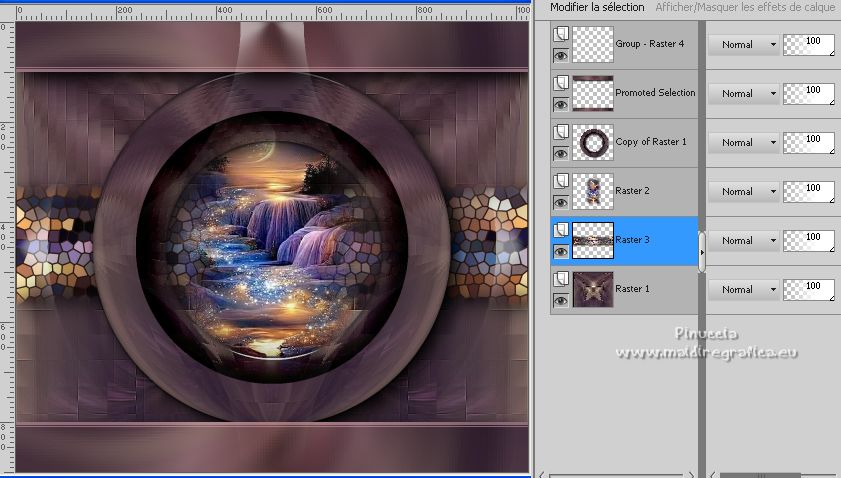Open blend mode dropdown for Group - Raster 4
The image size is (841, 478).
(744, 45)
